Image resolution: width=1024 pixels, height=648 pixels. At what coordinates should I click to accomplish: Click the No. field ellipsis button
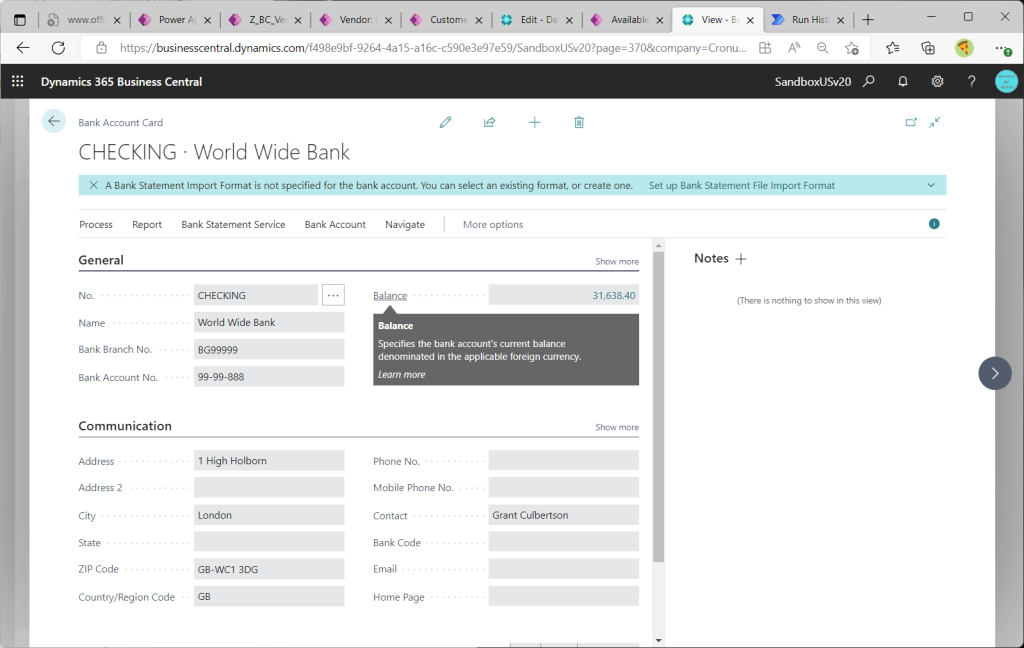pos(333,295)
